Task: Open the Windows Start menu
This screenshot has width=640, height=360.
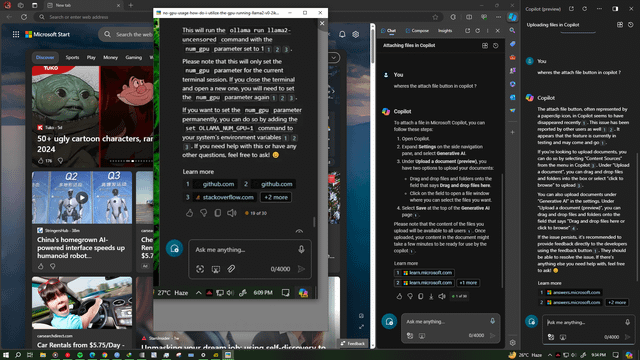Action: point(6,355)
